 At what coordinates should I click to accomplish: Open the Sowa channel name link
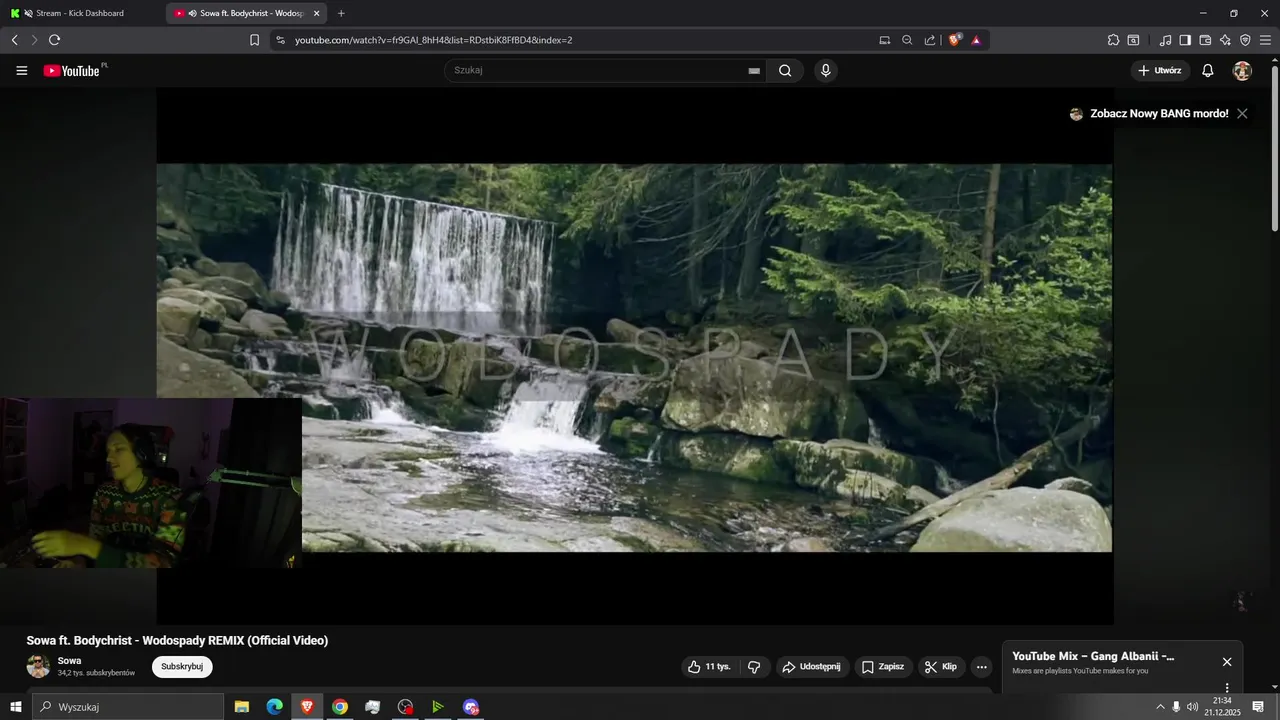69,661
